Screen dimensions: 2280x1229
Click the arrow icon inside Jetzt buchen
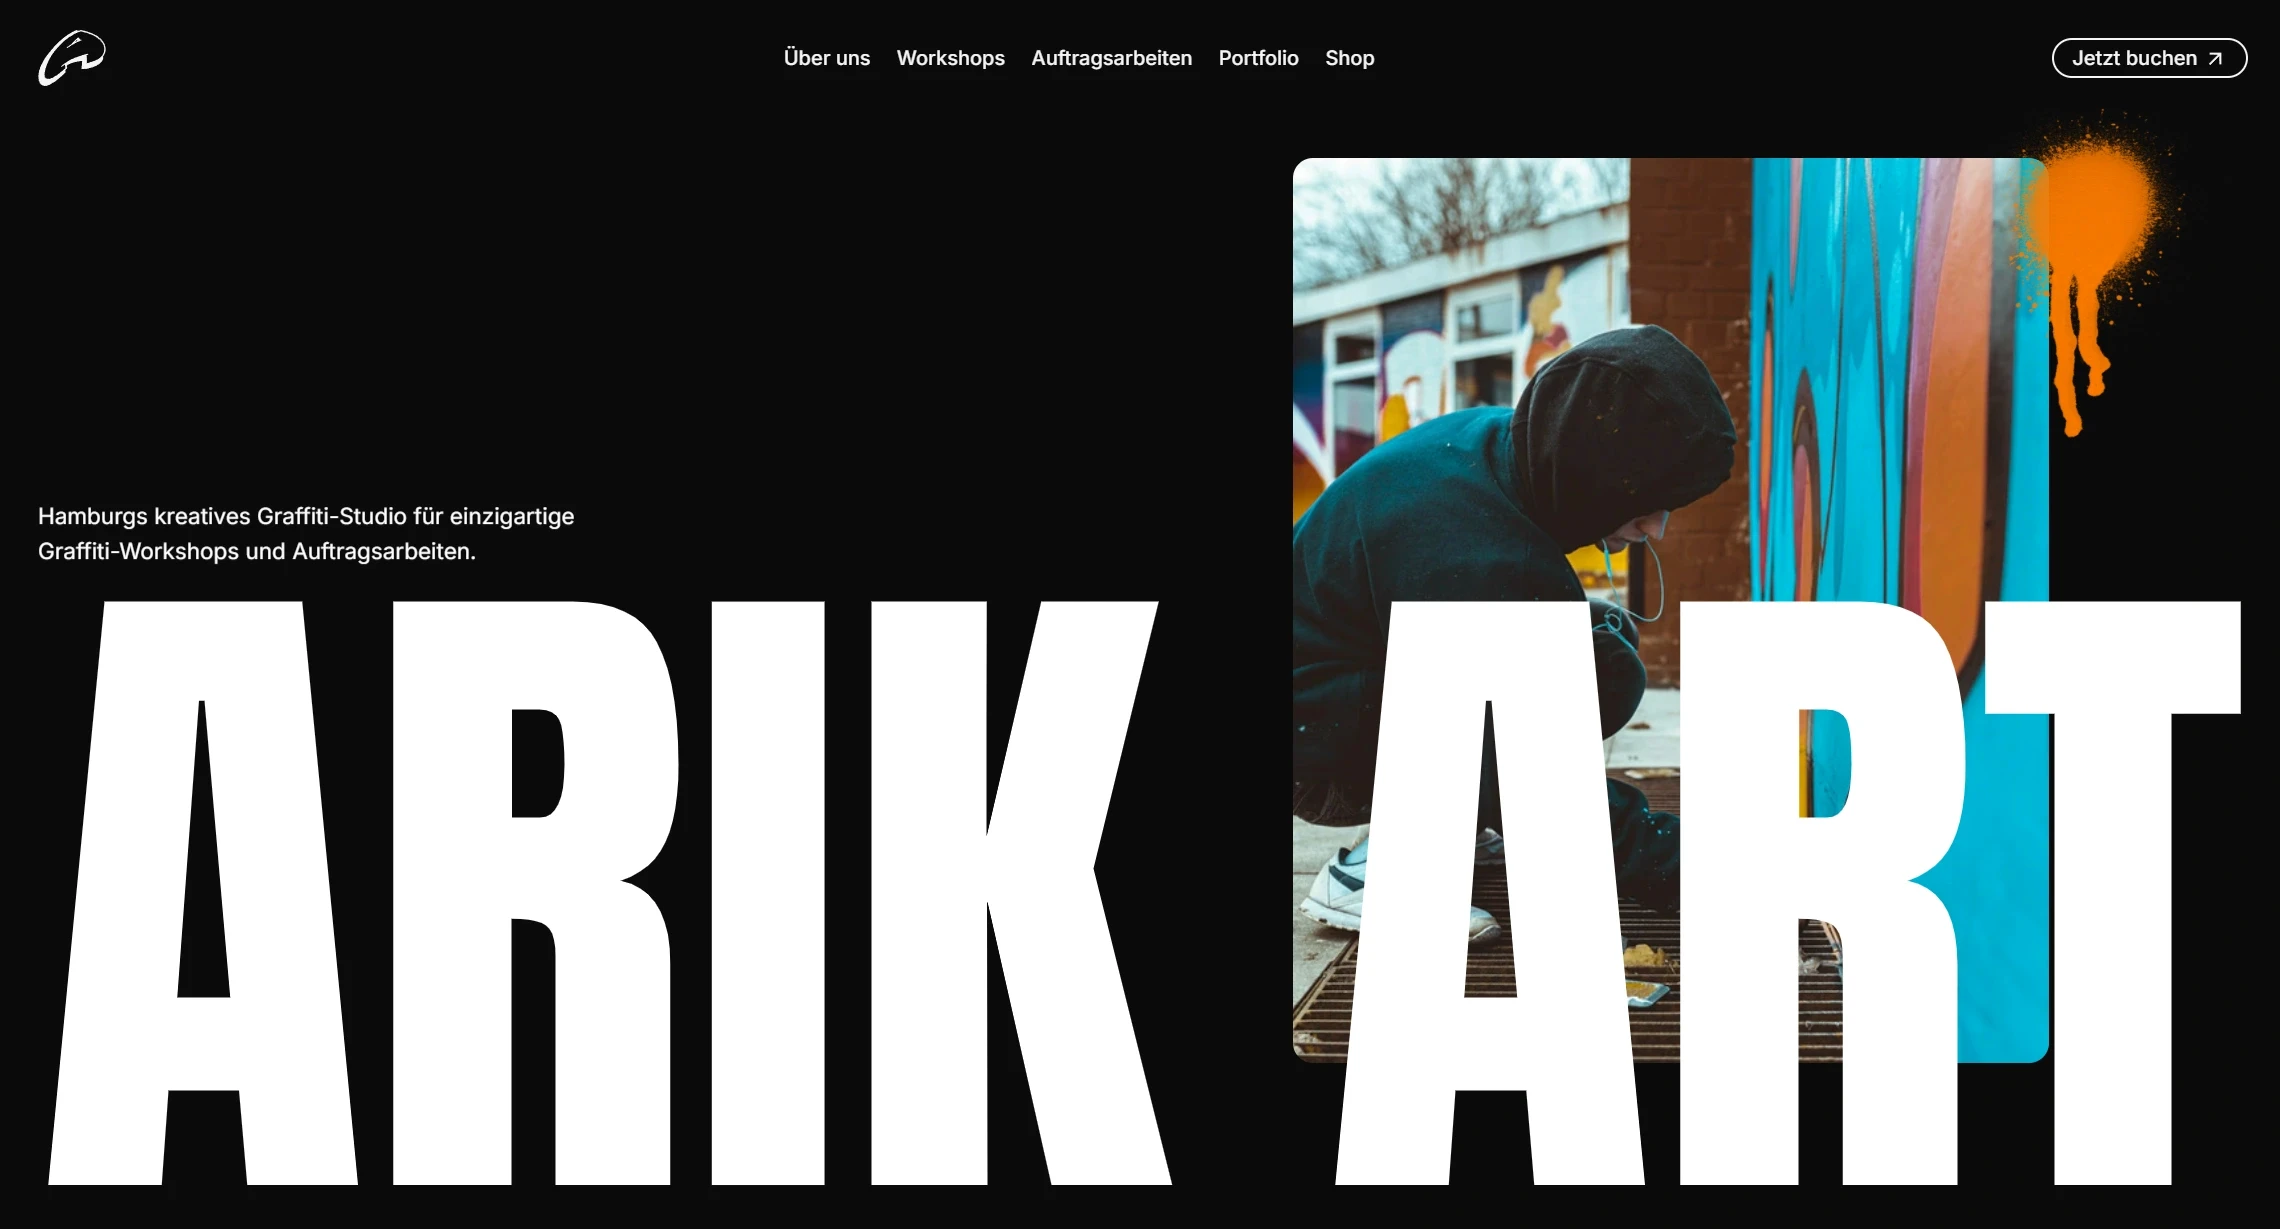pyautogui.click(x=2215, y=59)
